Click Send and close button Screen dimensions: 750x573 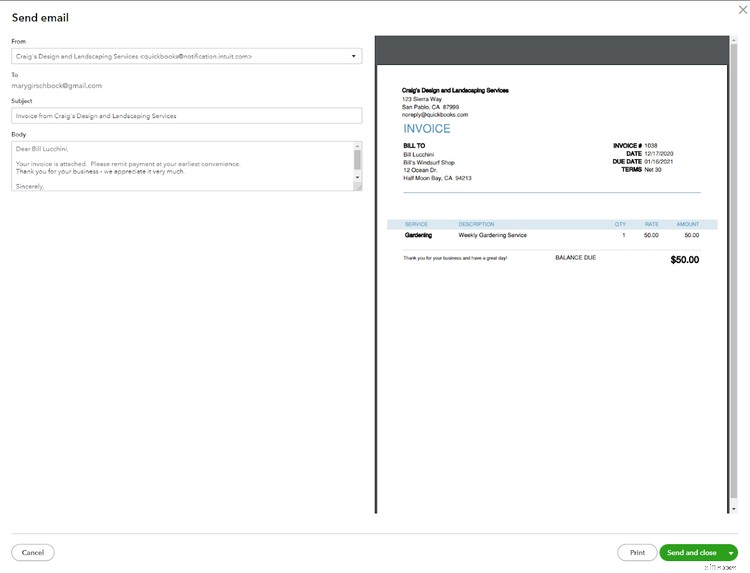pos(692,552)
